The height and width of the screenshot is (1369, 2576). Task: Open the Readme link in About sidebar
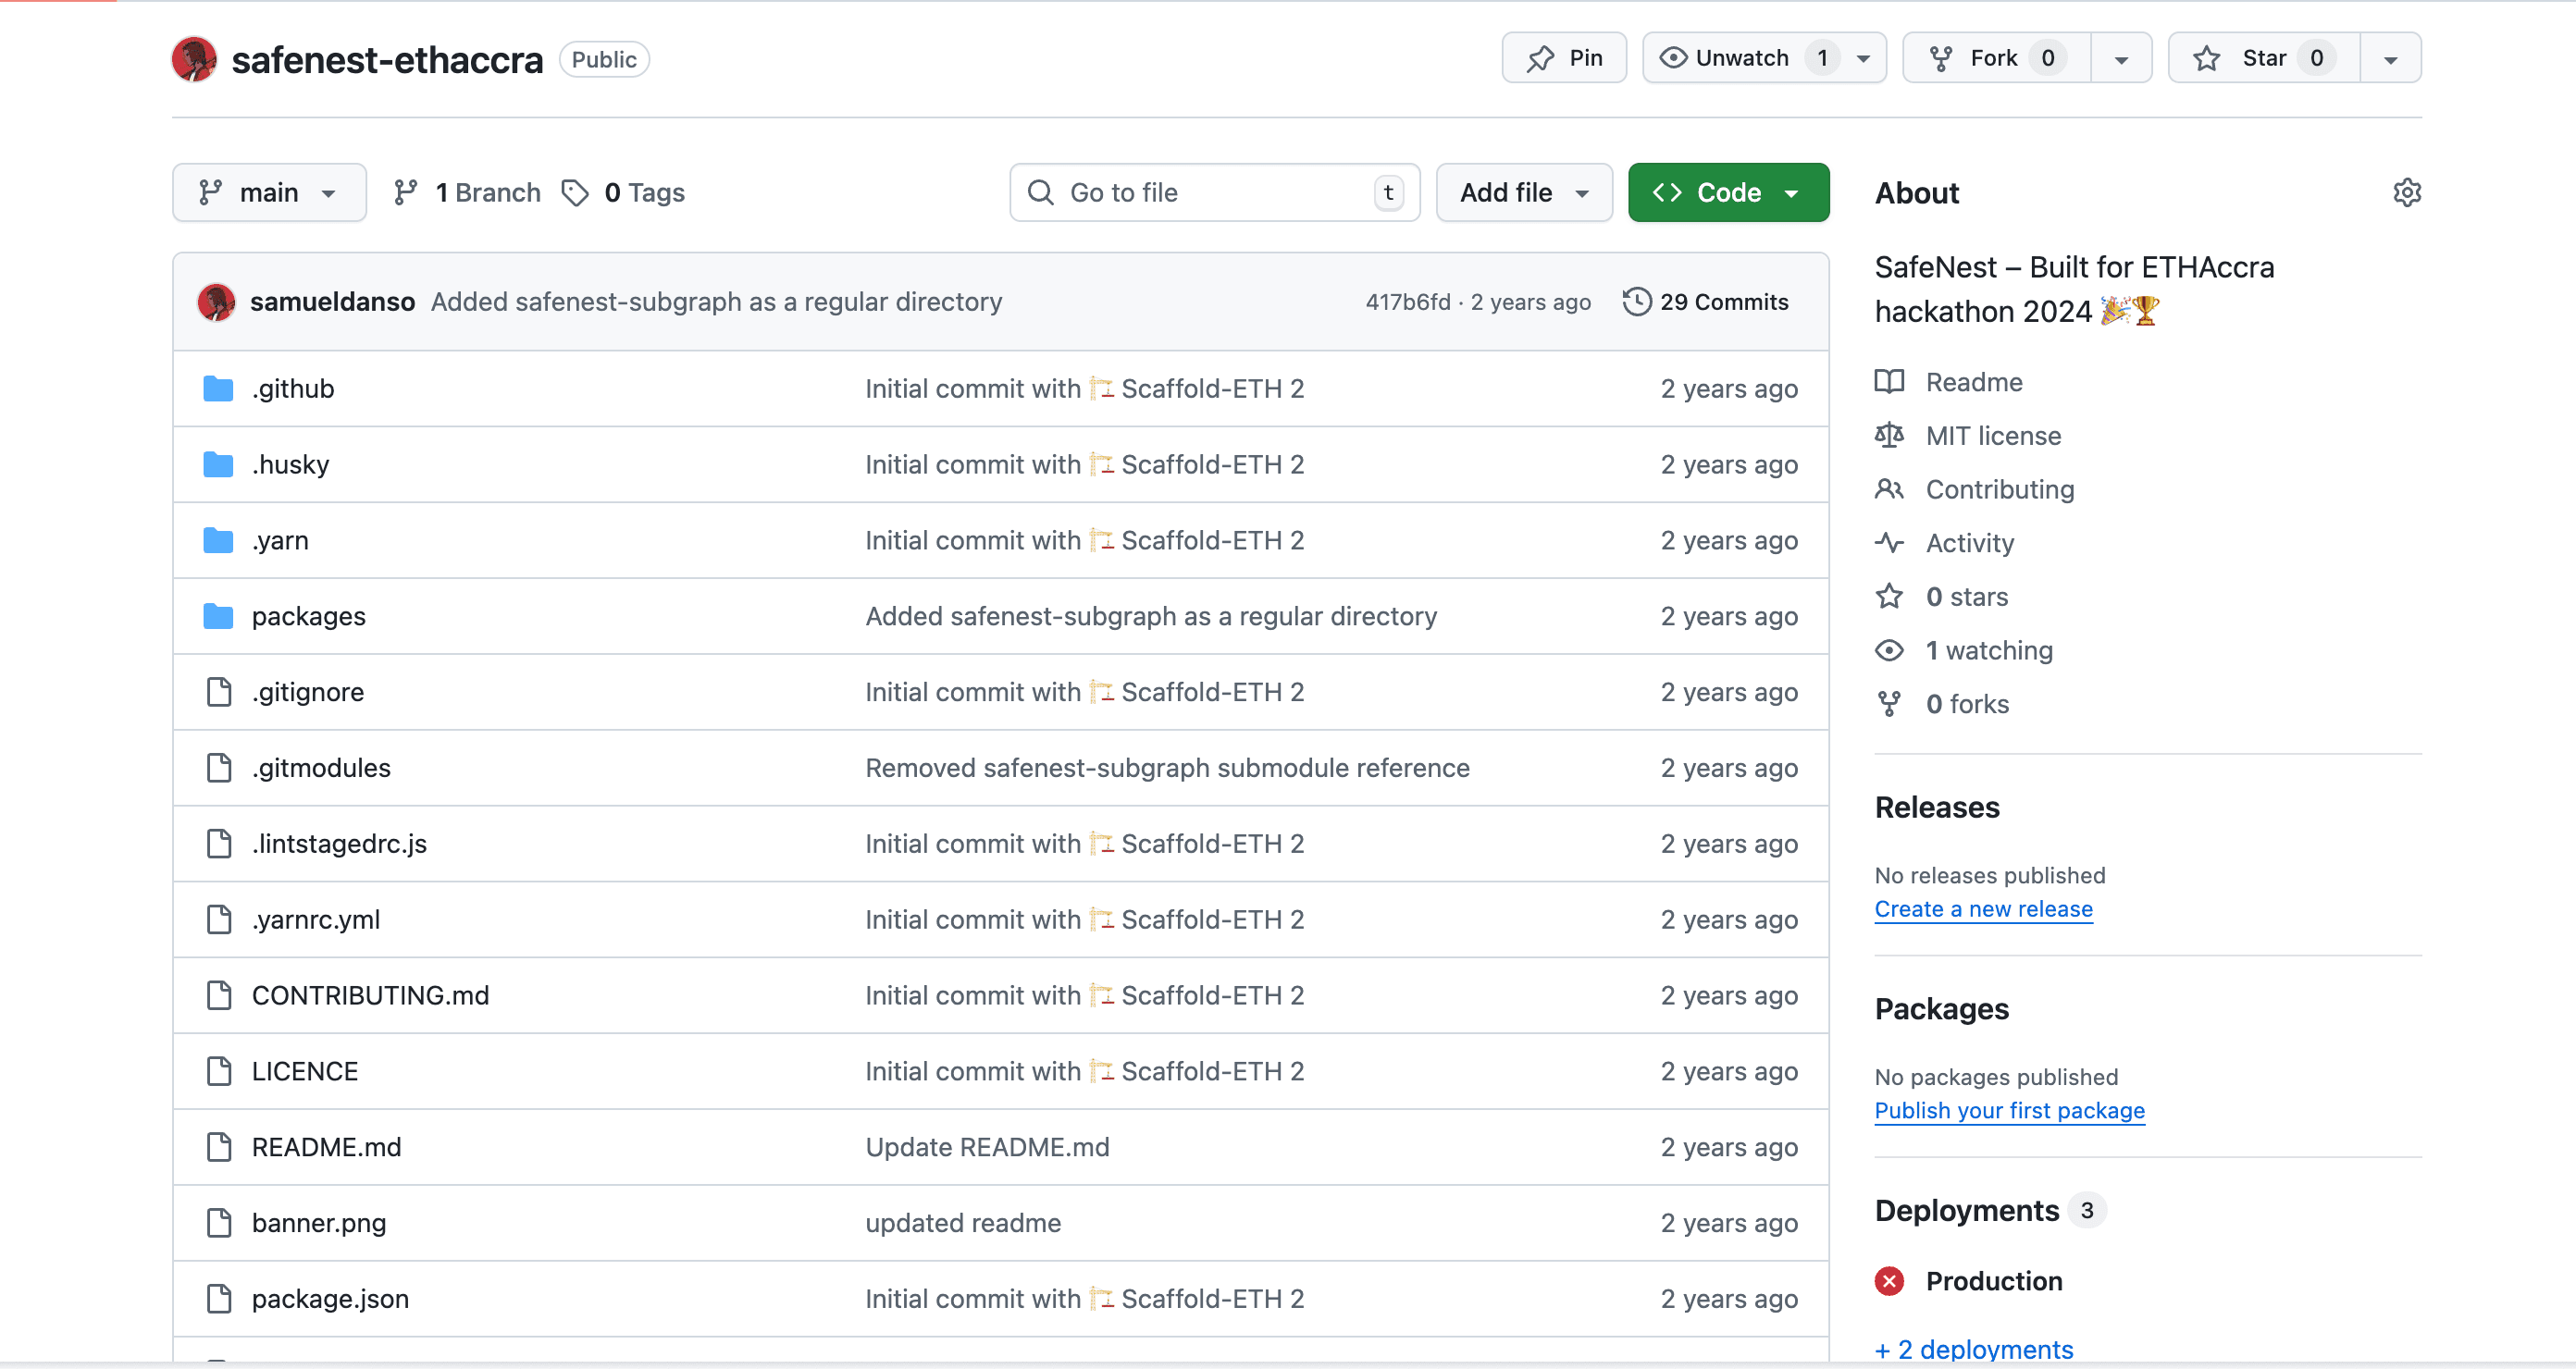[x=1973, y=382]
